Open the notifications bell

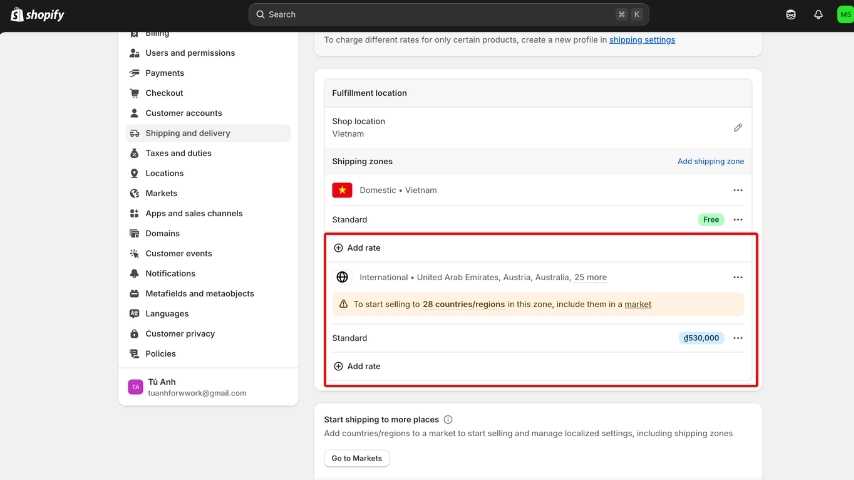(x=818, y=15)
